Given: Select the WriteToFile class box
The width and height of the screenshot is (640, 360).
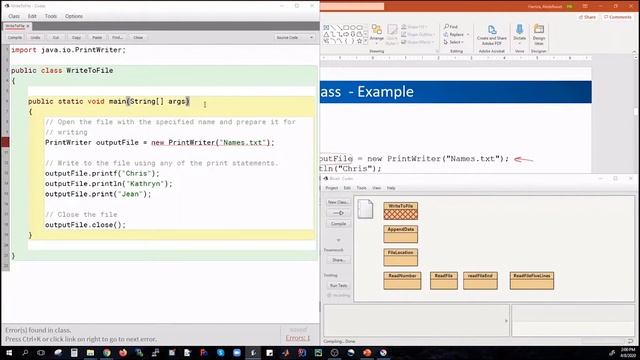Looking at the screenshot, I should tap(400, 211).
